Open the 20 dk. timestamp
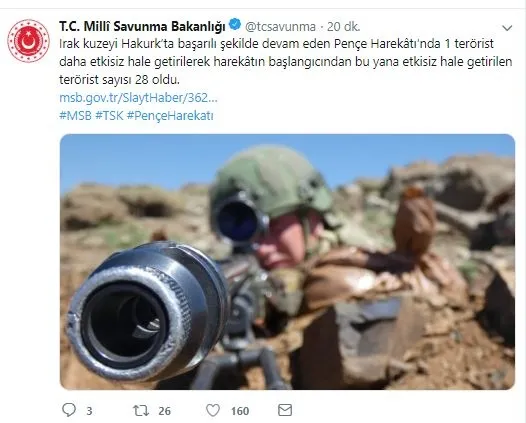The image size is (526, 423). tap(344, 27)
